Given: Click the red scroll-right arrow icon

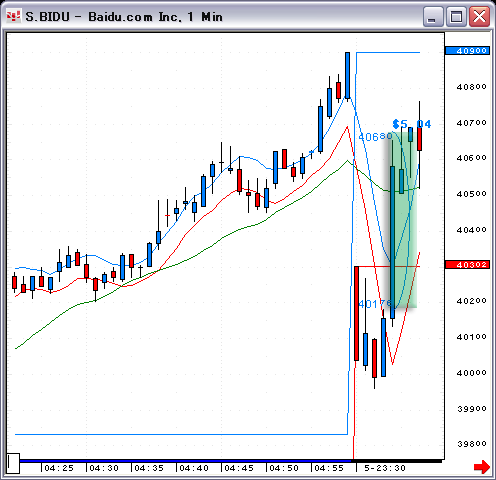Looking at the screenshot, I should [482, 467].
